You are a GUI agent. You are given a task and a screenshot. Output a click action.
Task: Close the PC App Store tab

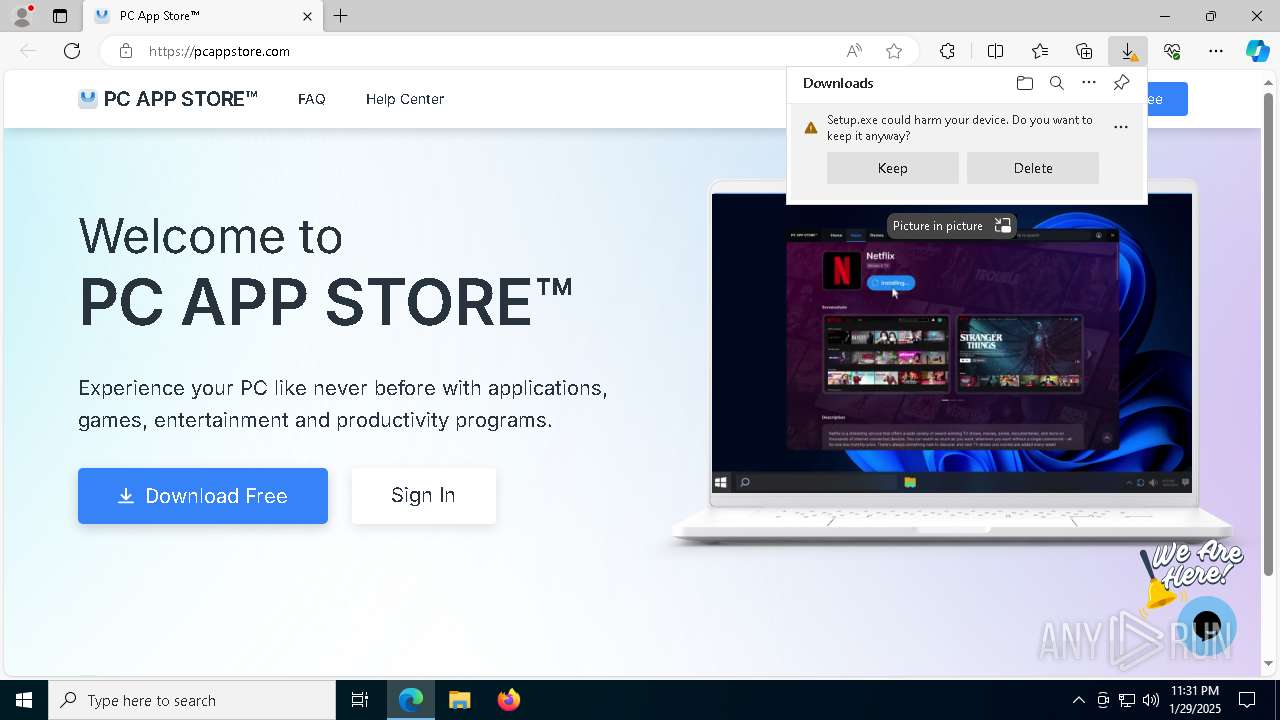tap(307, 16)
